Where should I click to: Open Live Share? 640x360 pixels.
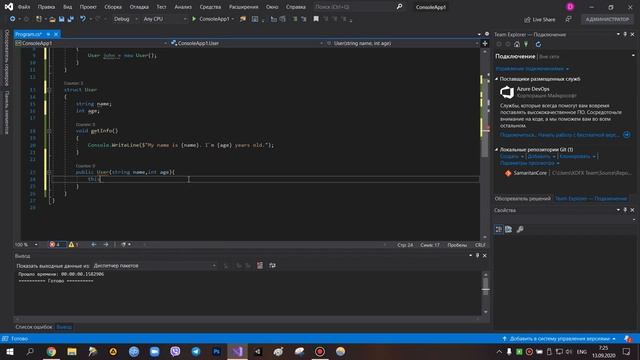click(540, 20)
